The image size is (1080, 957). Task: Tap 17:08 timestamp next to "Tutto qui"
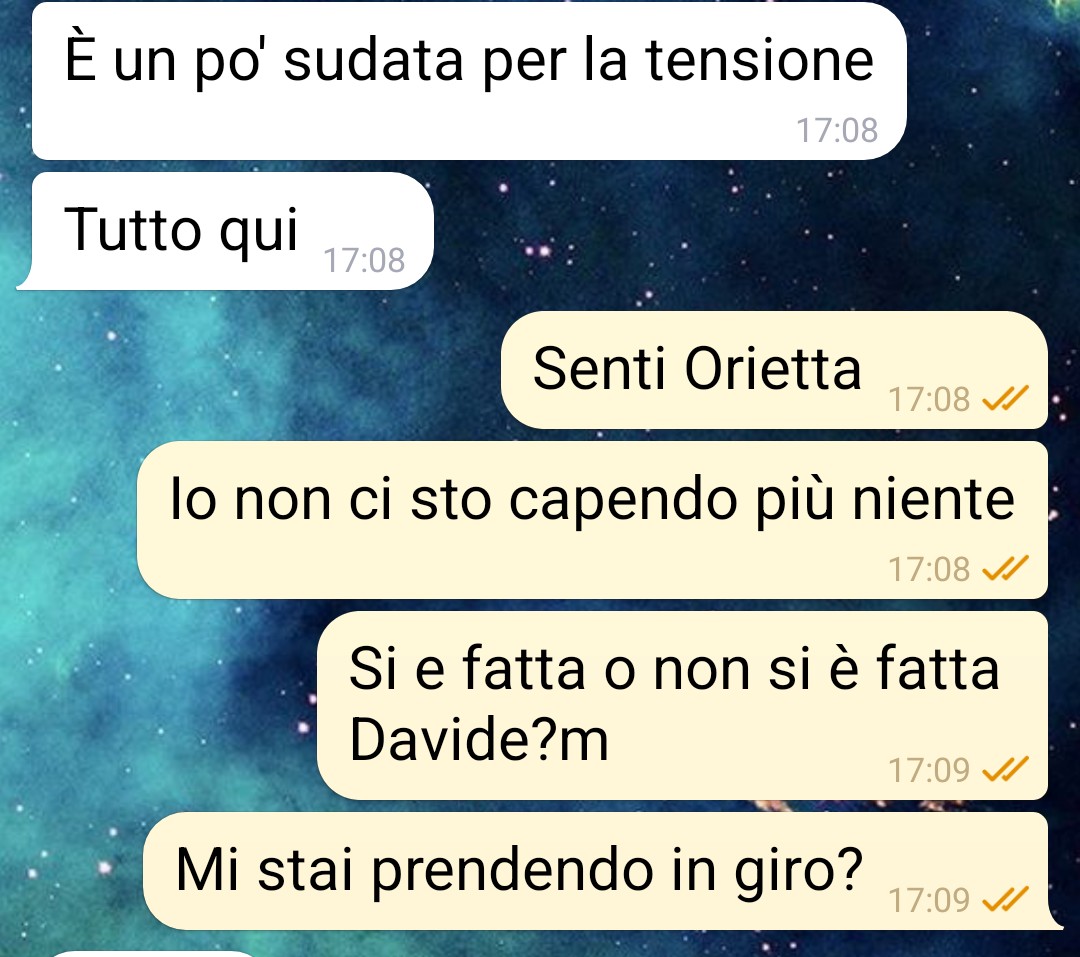(364, 260)
